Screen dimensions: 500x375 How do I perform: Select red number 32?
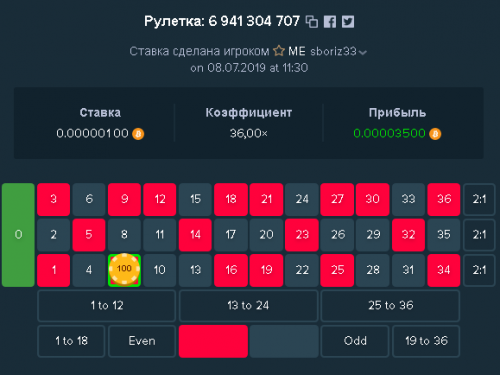(x=408, y=235)
